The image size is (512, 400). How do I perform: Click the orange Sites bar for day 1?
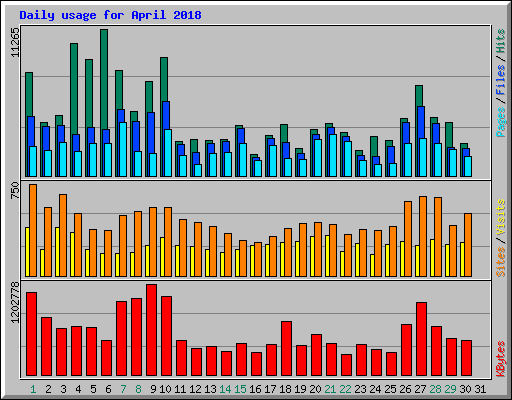click(x=33, y=230)
